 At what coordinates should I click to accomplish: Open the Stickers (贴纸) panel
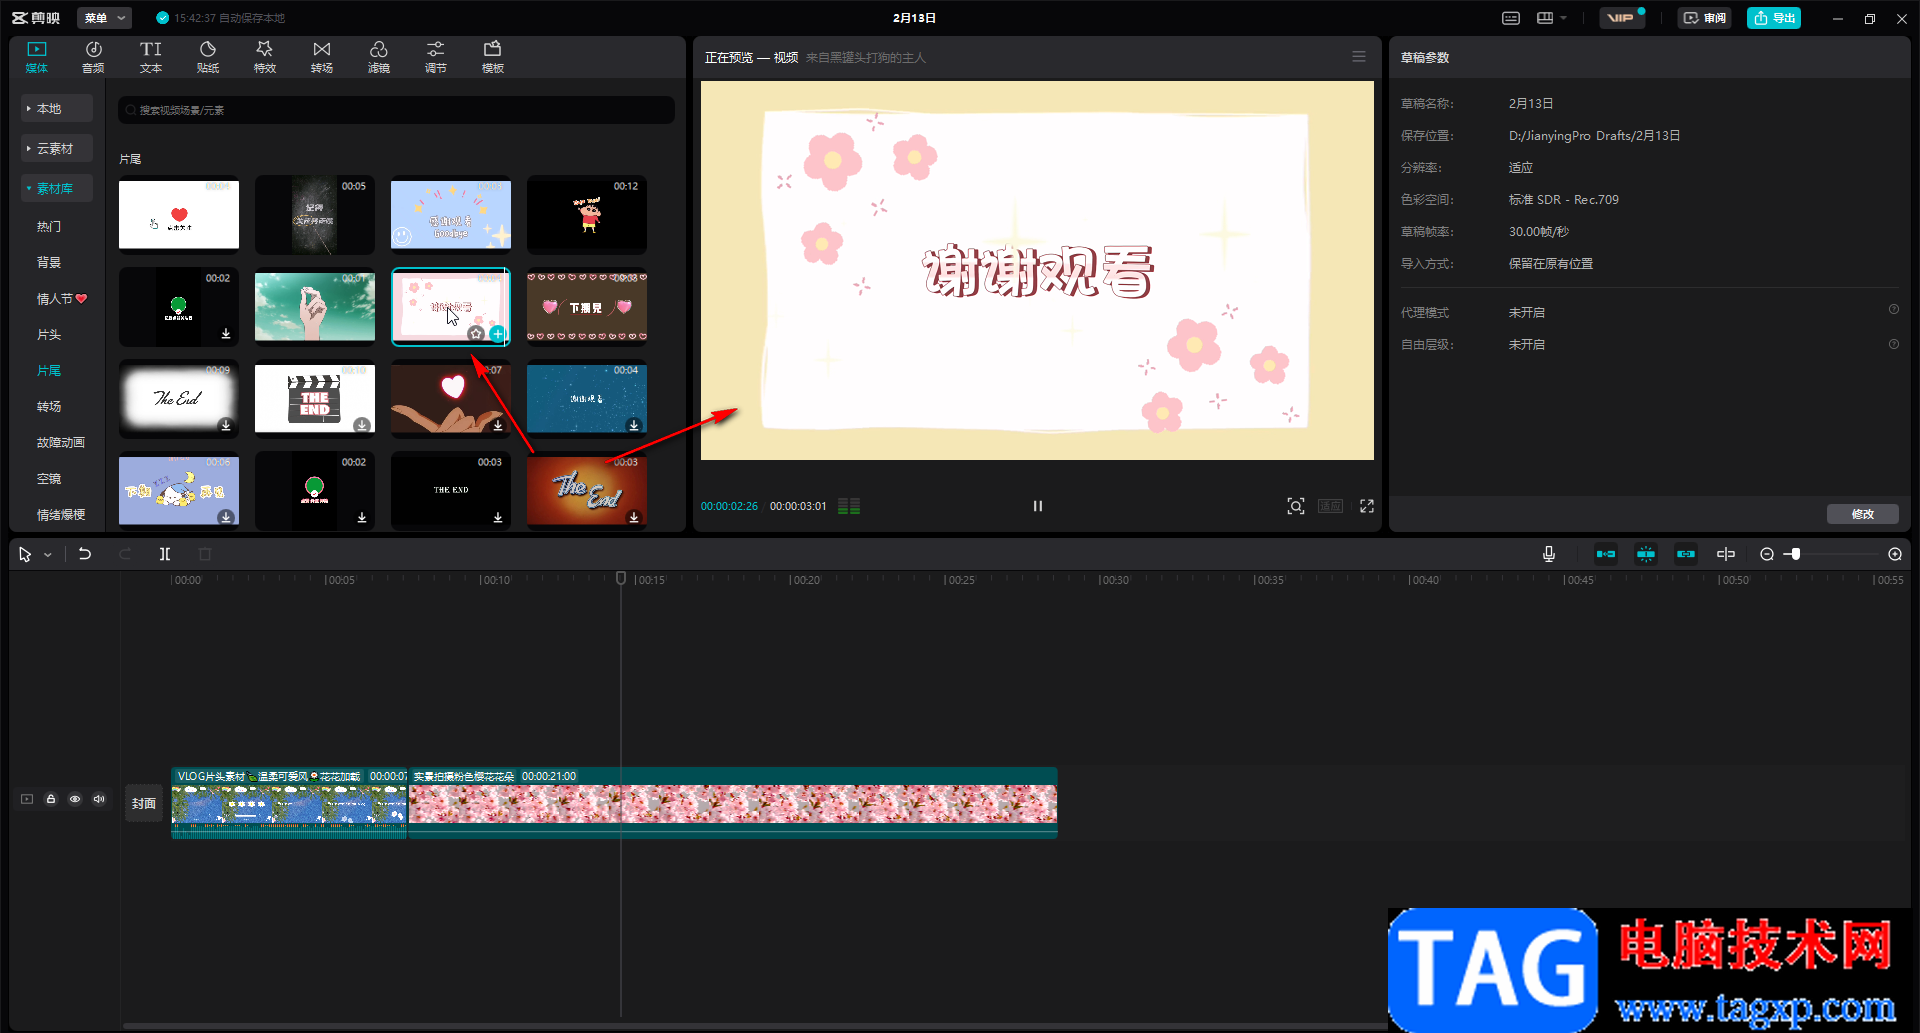208,57
